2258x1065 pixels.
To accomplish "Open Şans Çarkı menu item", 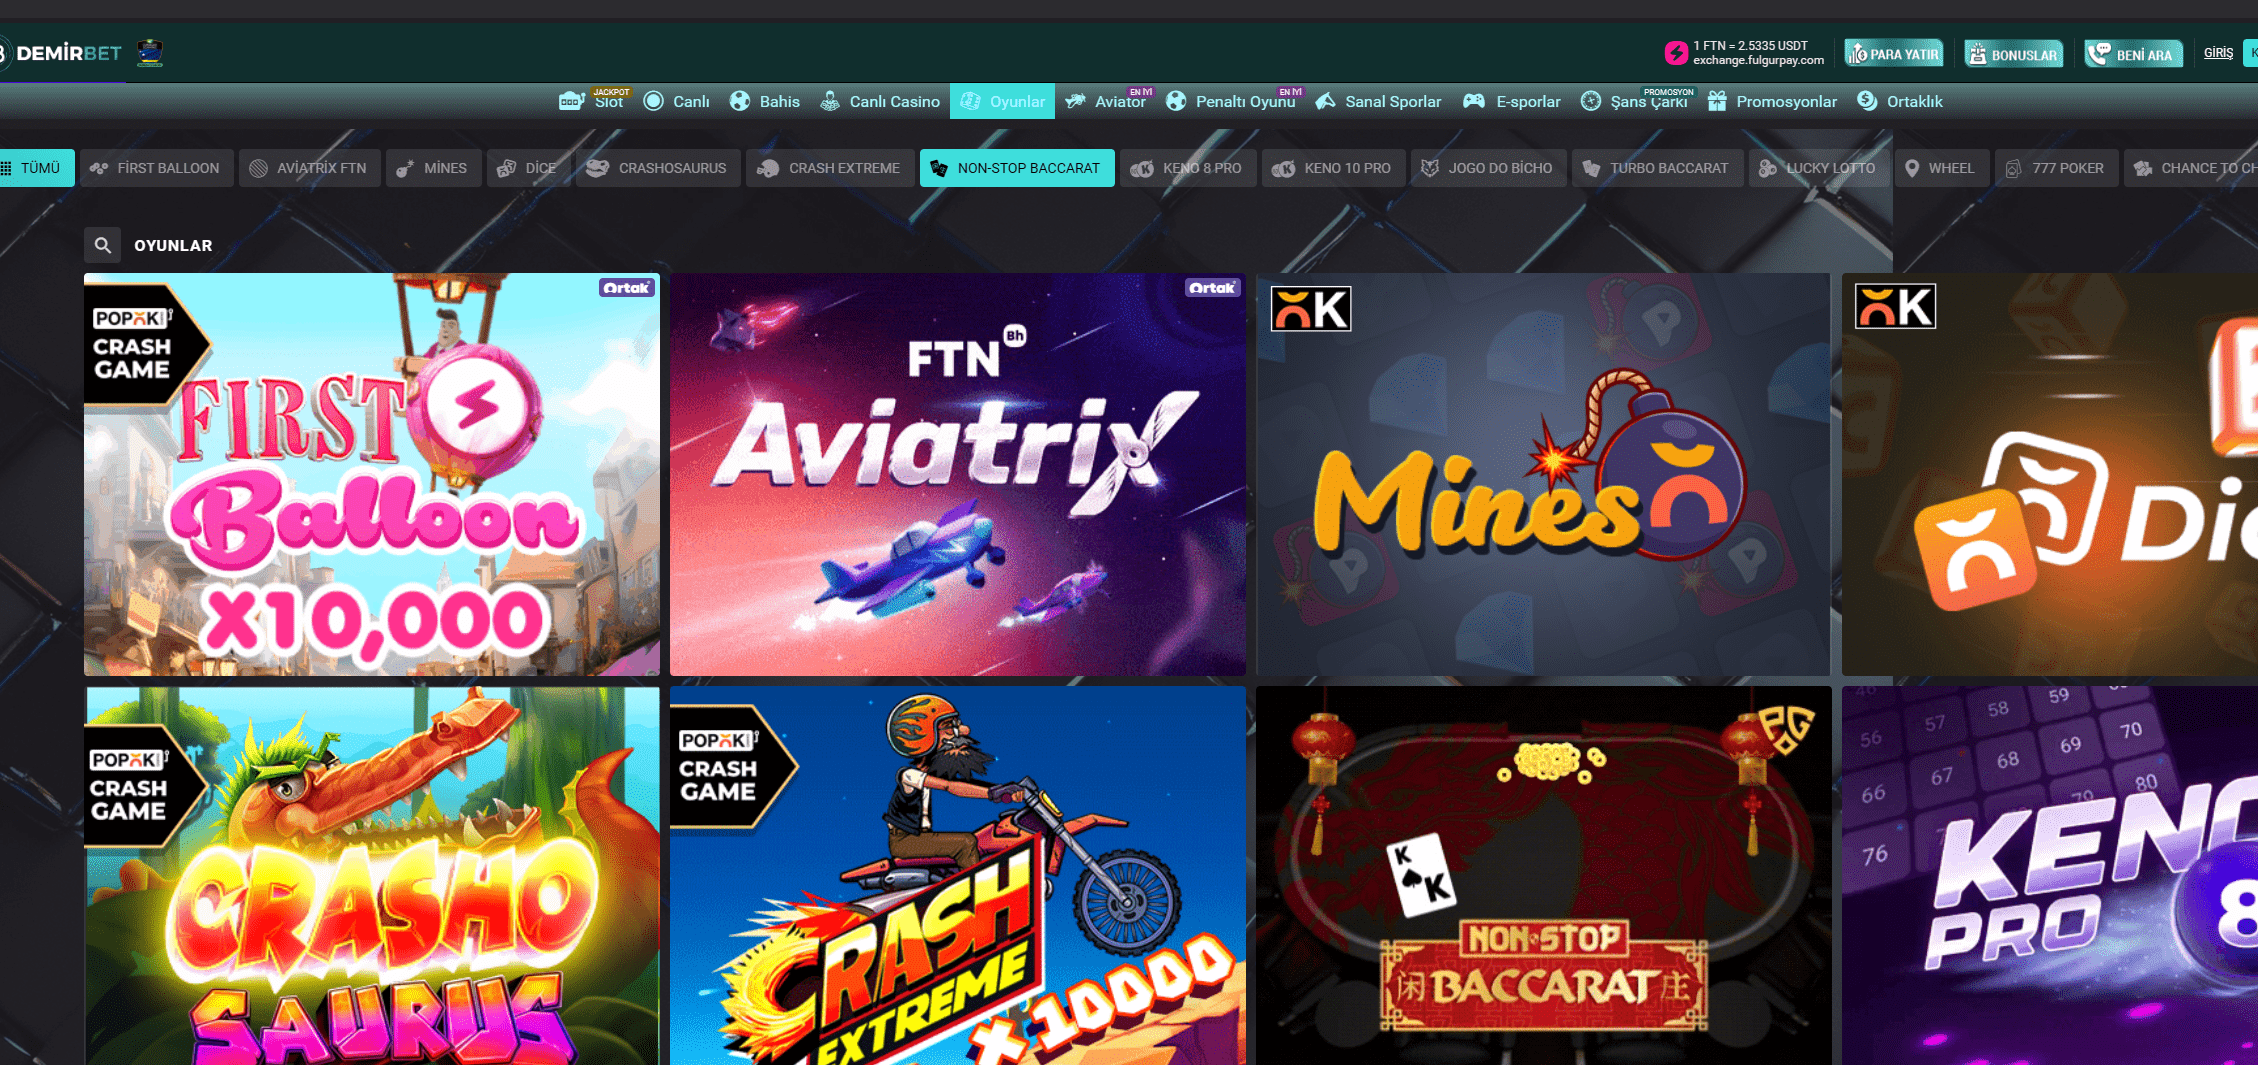I will coord(1648,102).
